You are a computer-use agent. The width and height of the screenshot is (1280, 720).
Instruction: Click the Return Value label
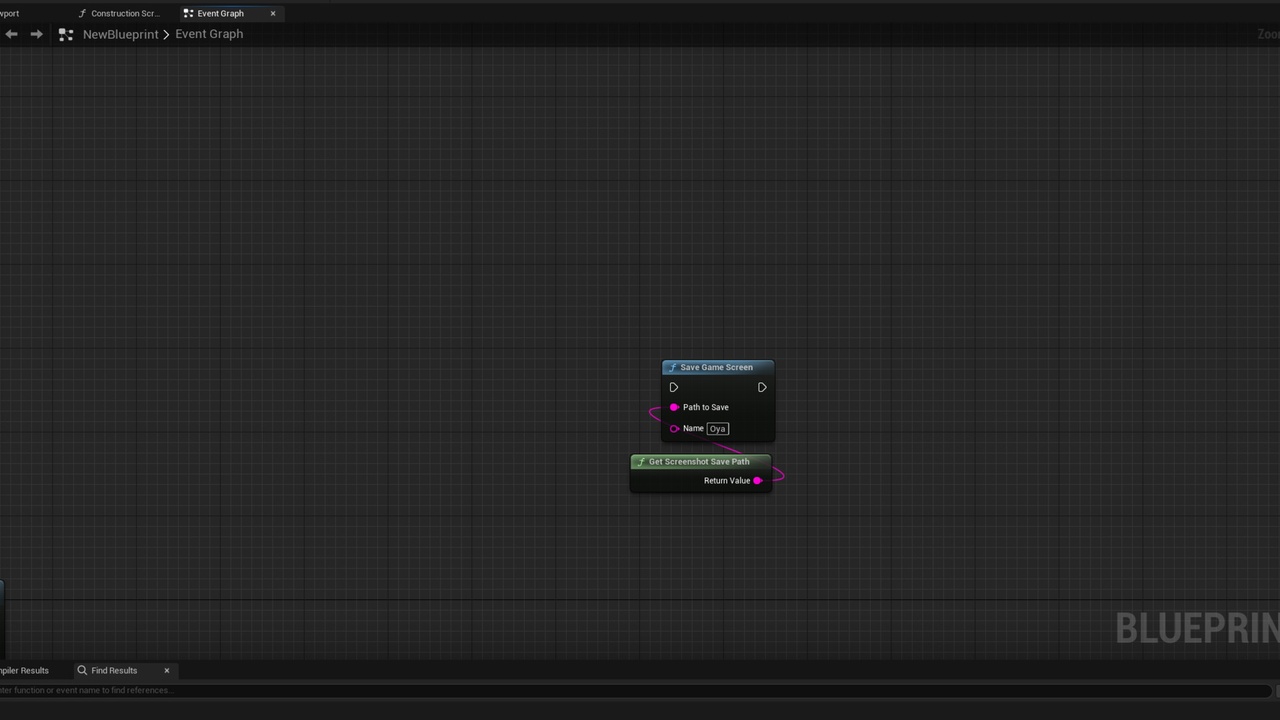click(727, 480)
